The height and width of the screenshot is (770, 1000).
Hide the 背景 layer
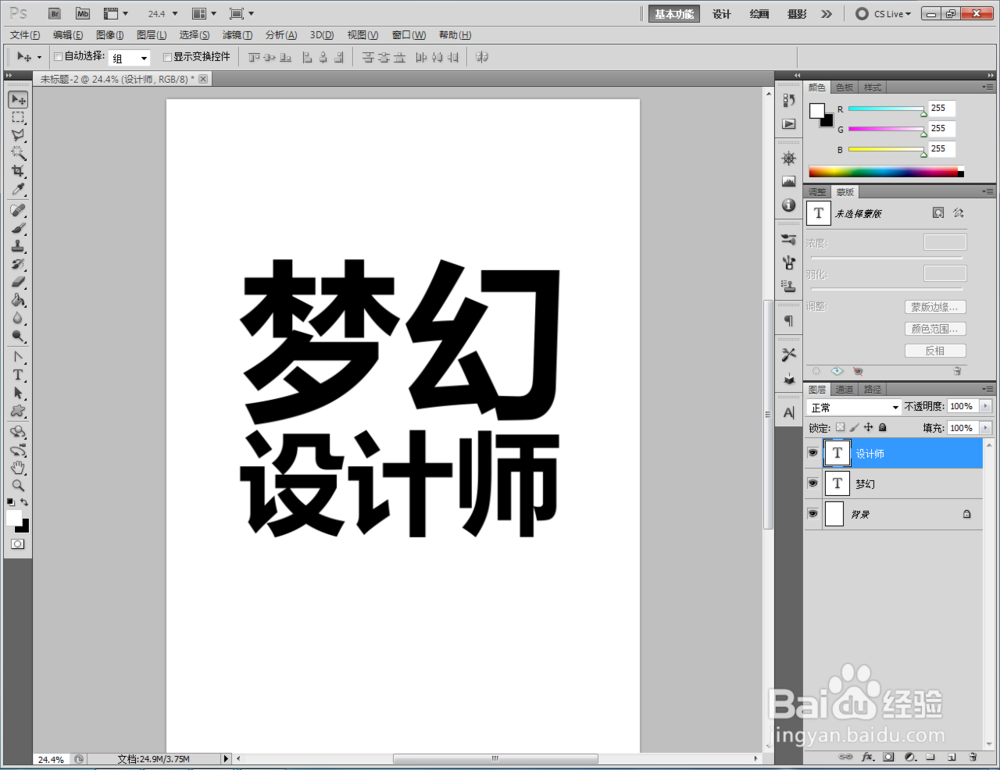point(812,514)
